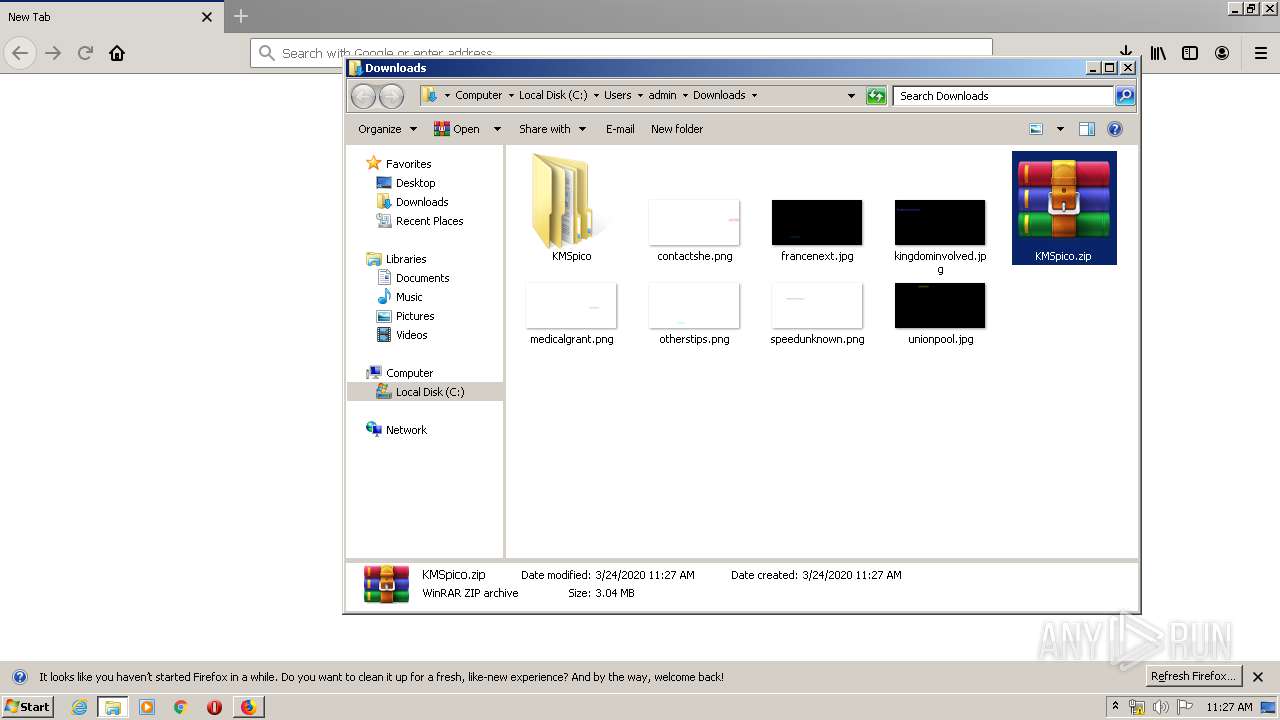Viewport: 1280px width, 720px height.
Task: Open new Firefox tab with plus
Action: [241, 16]
